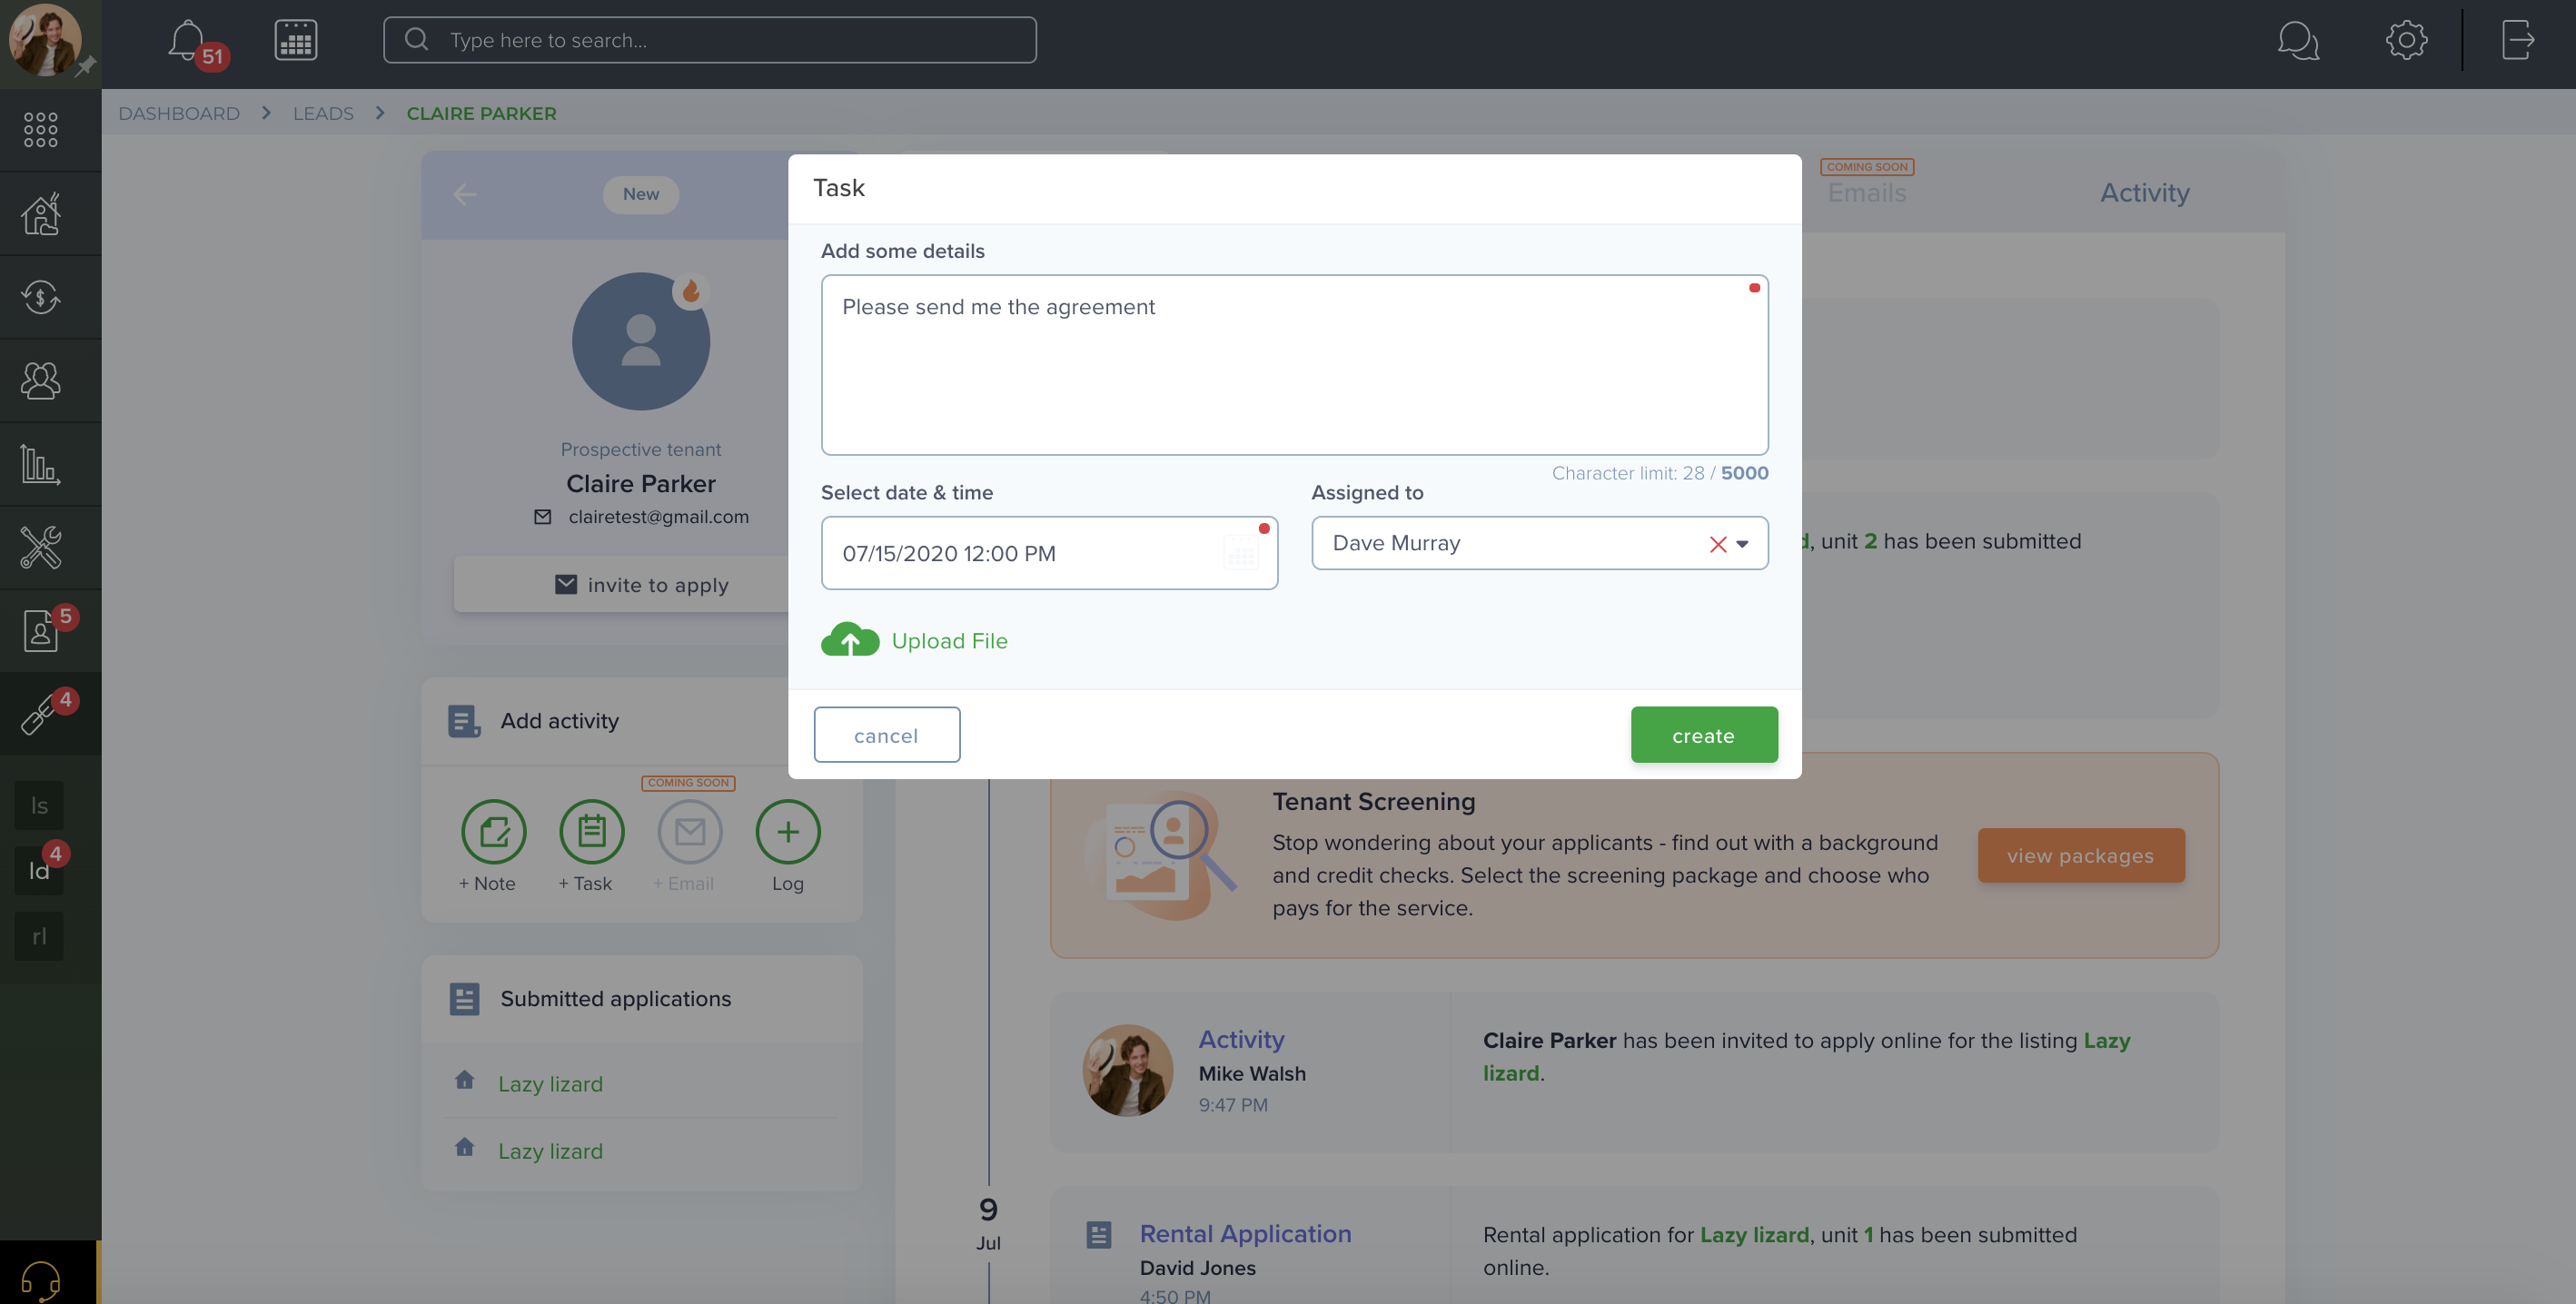Click the + Note activity icon

point(493,831)
